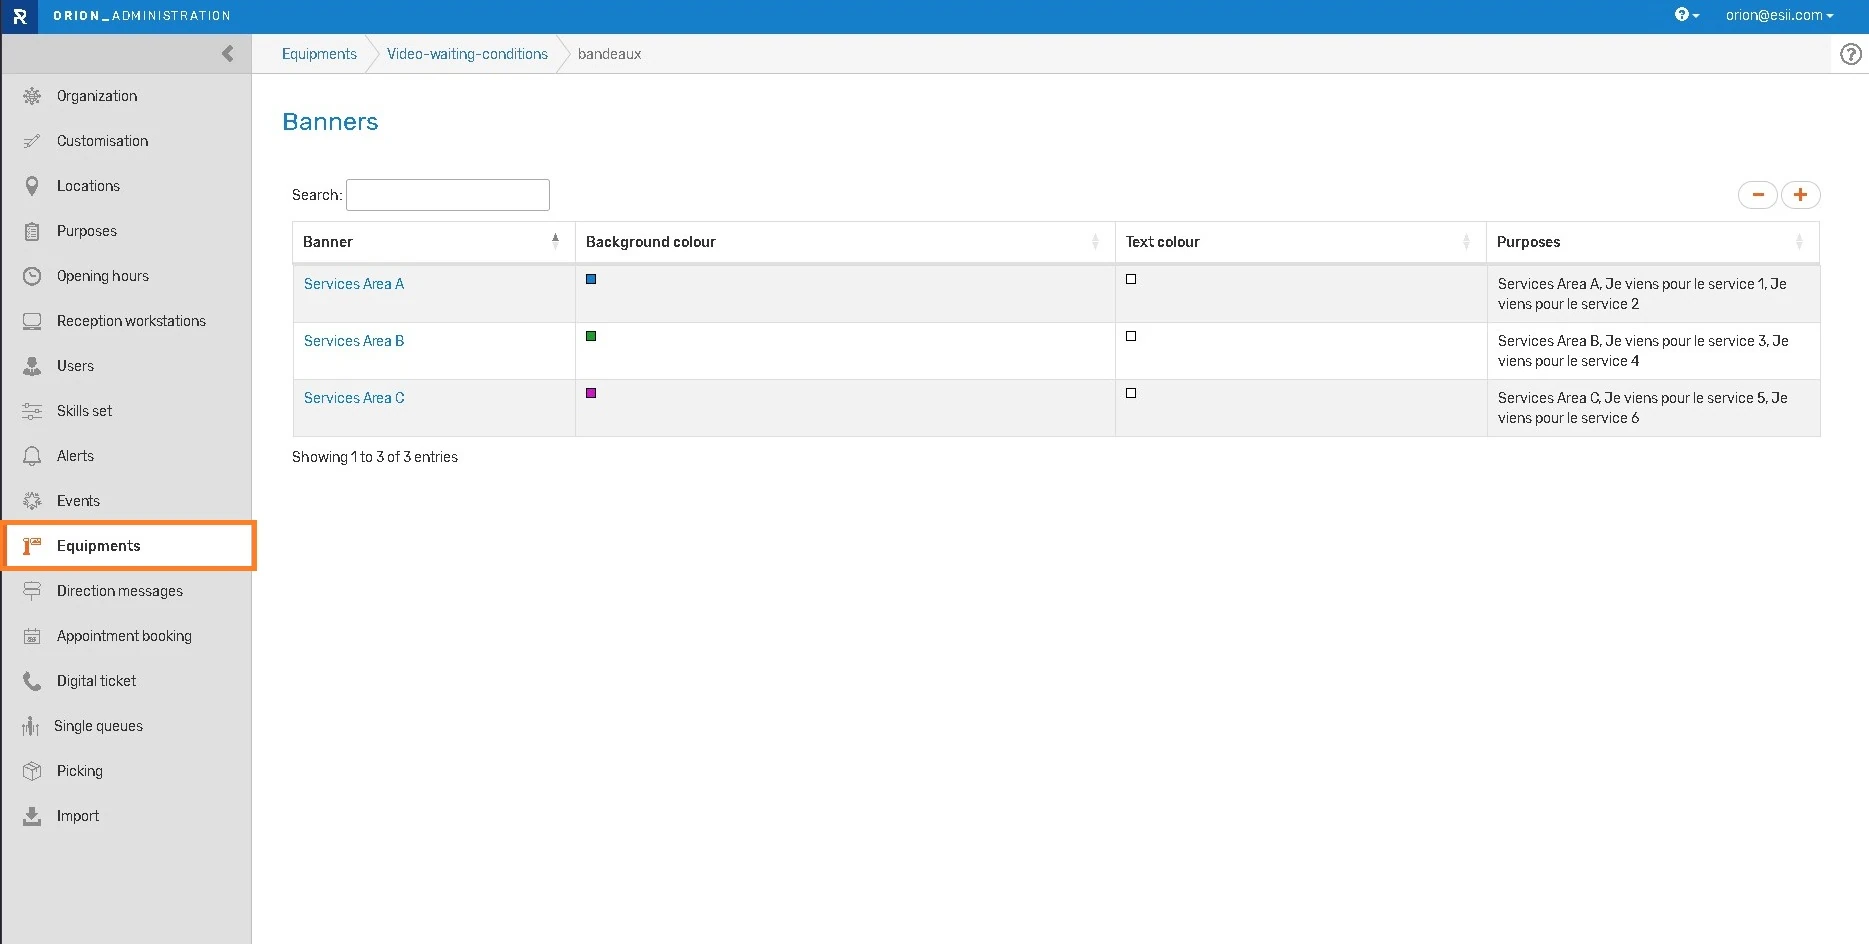Click the Users person icon

32,366
